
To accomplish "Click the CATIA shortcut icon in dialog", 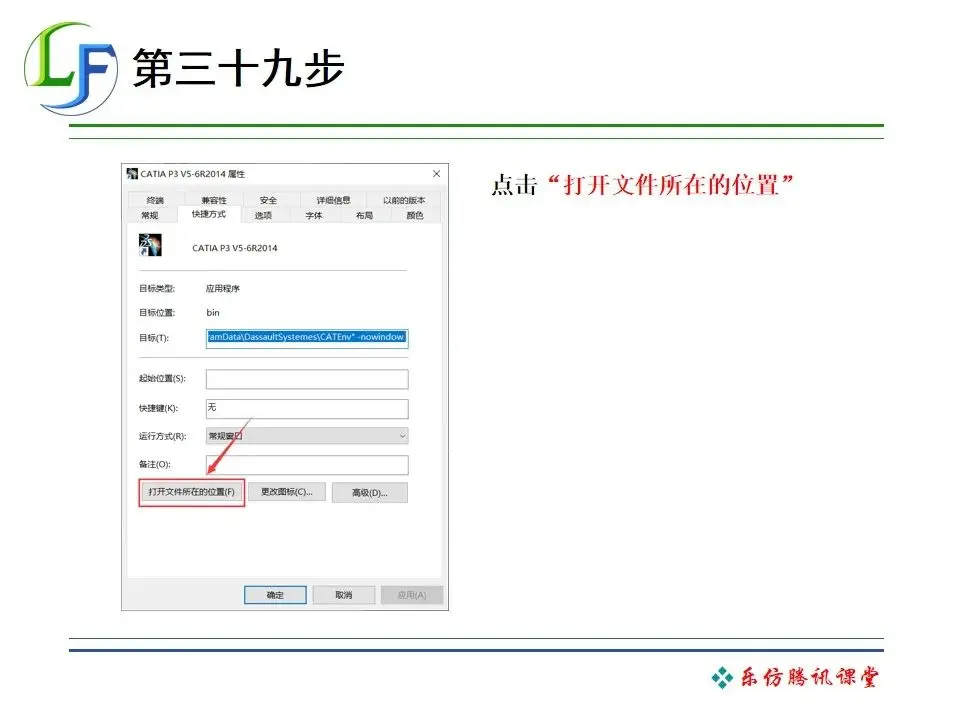I will (150, 245).
